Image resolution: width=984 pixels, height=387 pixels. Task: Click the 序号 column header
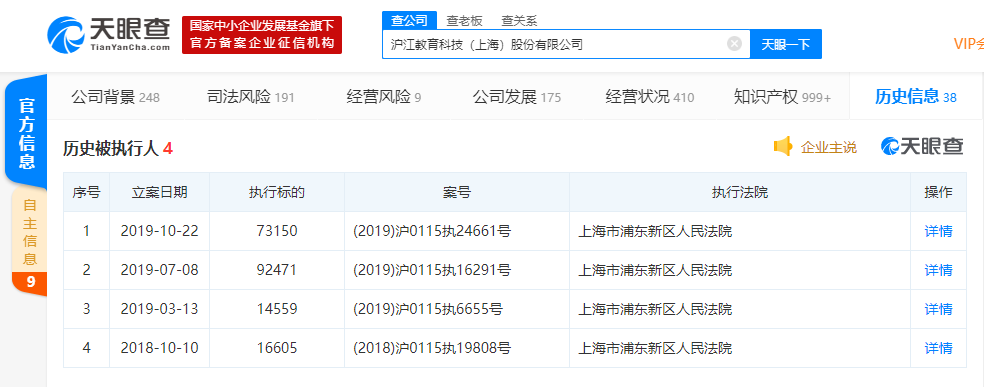tap(87, 193)
